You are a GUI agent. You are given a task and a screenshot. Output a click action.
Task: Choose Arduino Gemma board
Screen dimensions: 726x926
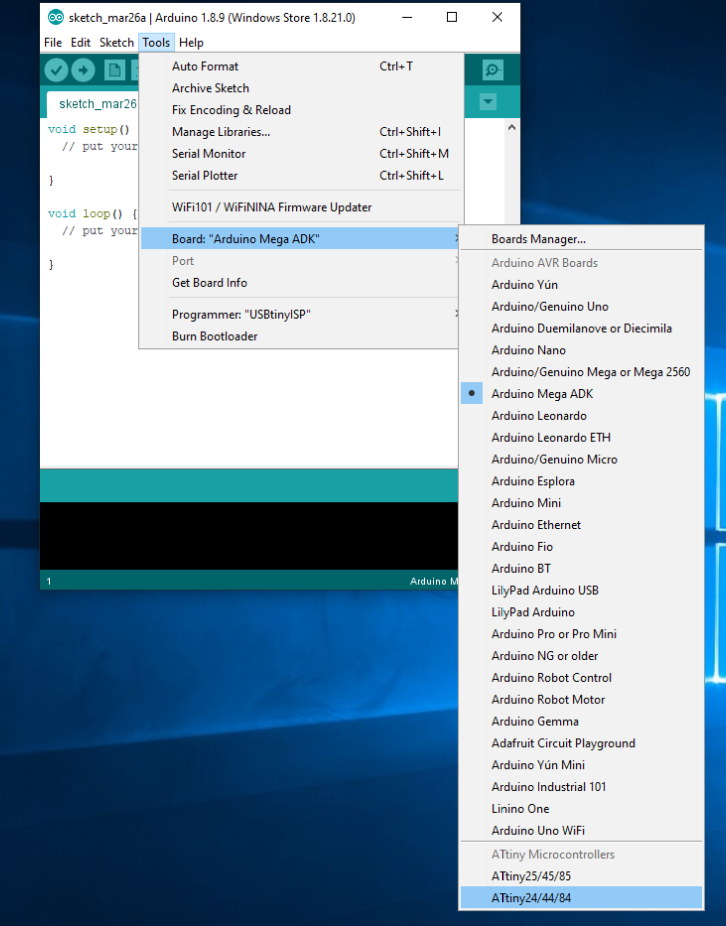581,722
